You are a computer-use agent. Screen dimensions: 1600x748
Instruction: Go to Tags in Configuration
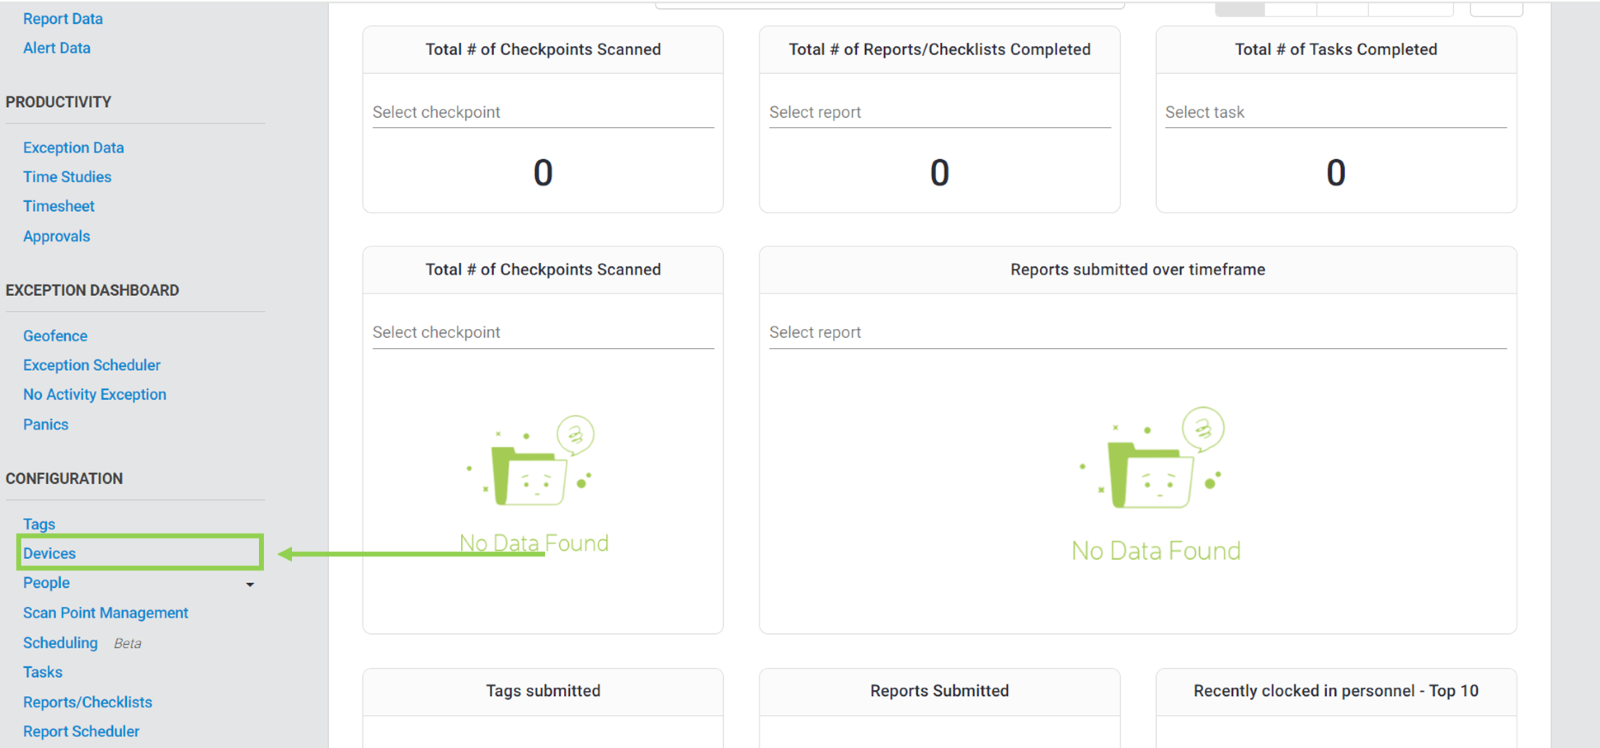pos(39,524)
